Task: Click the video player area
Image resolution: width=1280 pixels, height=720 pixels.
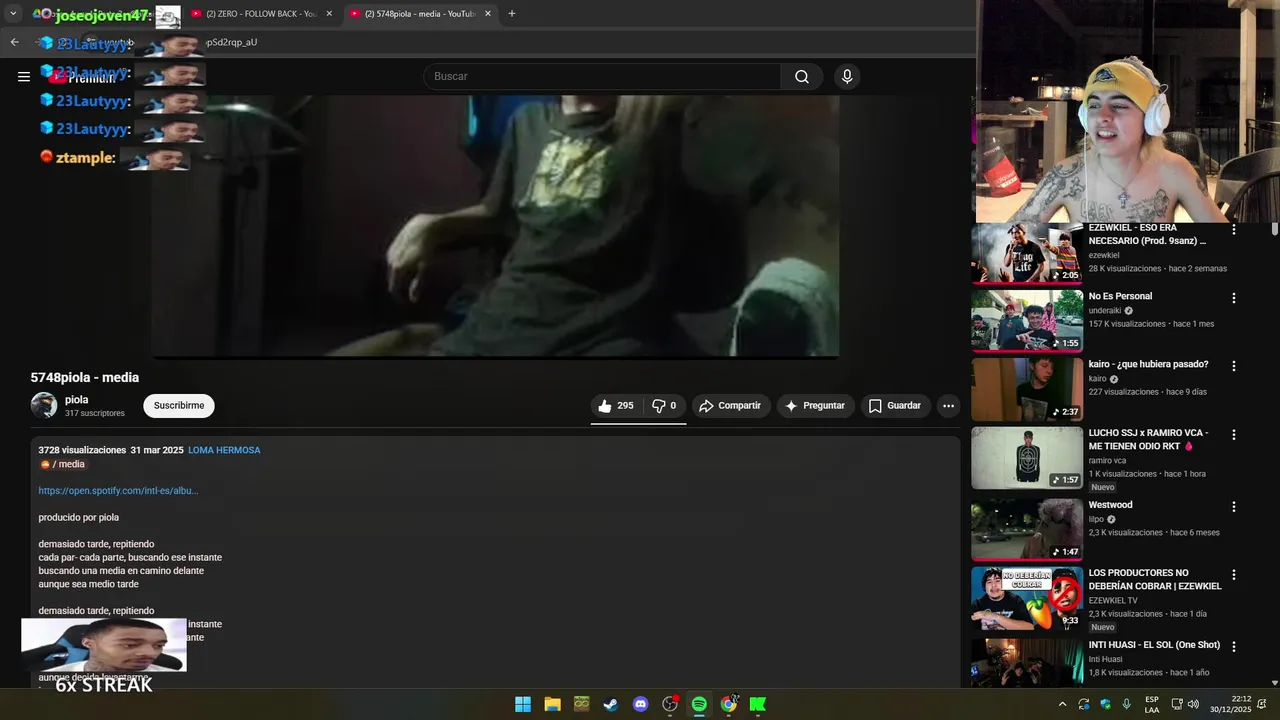Action: point(495,226)
